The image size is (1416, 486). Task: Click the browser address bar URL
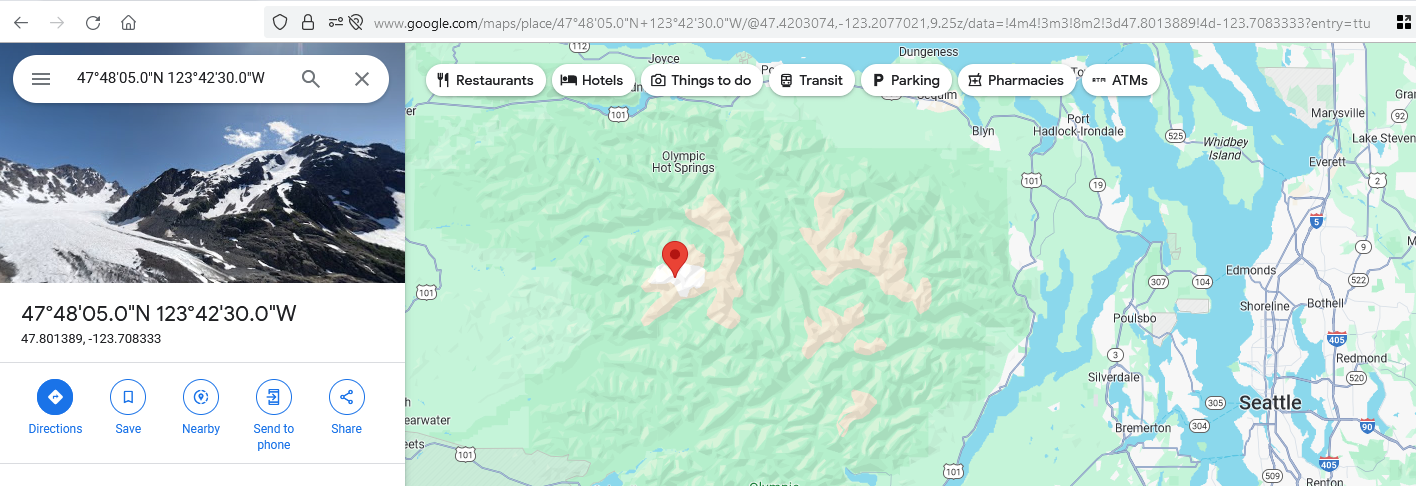coord(871,22)
